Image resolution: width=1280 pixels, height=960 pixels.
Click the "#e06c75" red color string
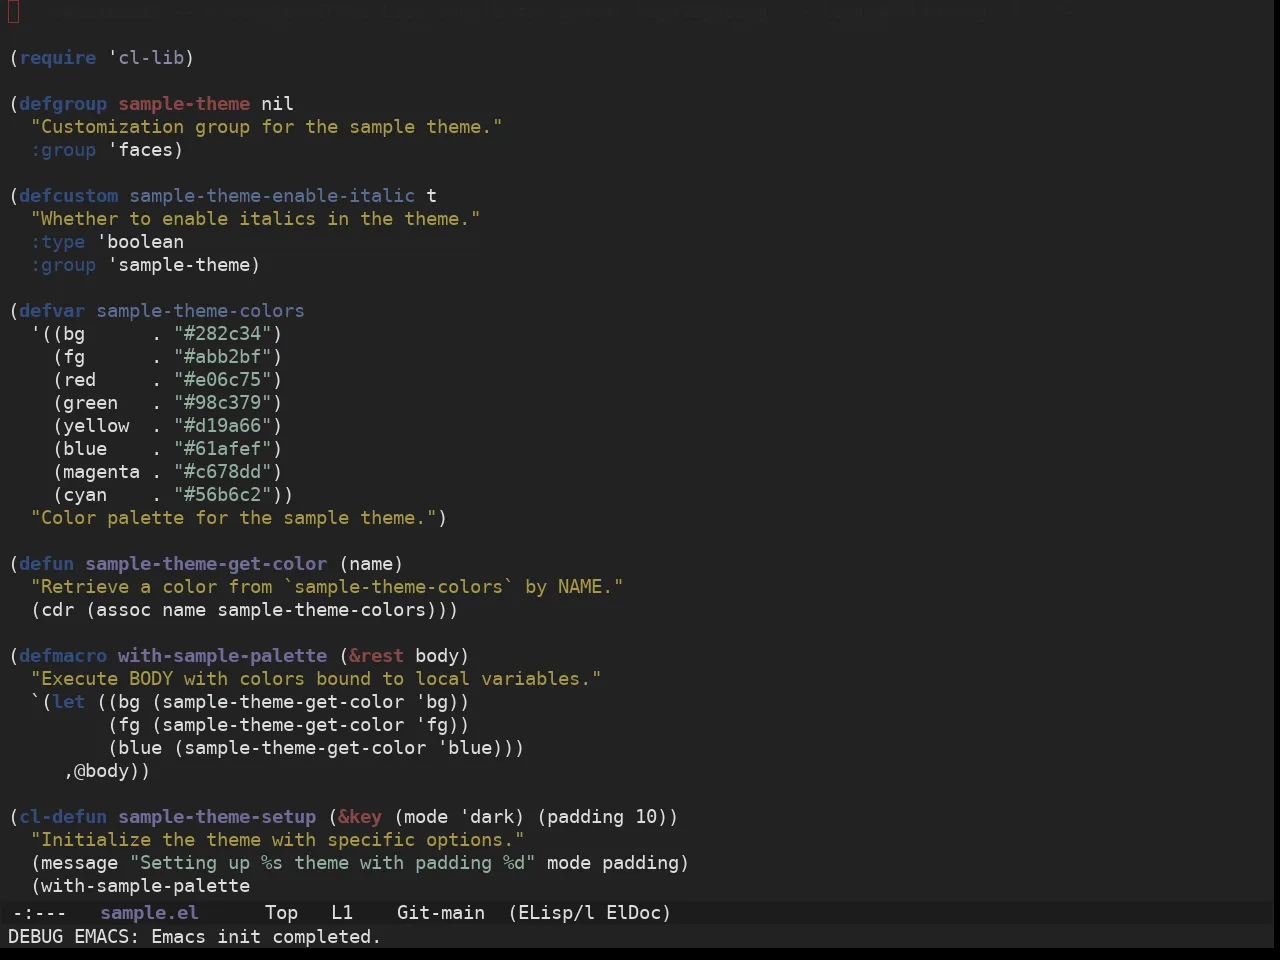tap(223, 380)
